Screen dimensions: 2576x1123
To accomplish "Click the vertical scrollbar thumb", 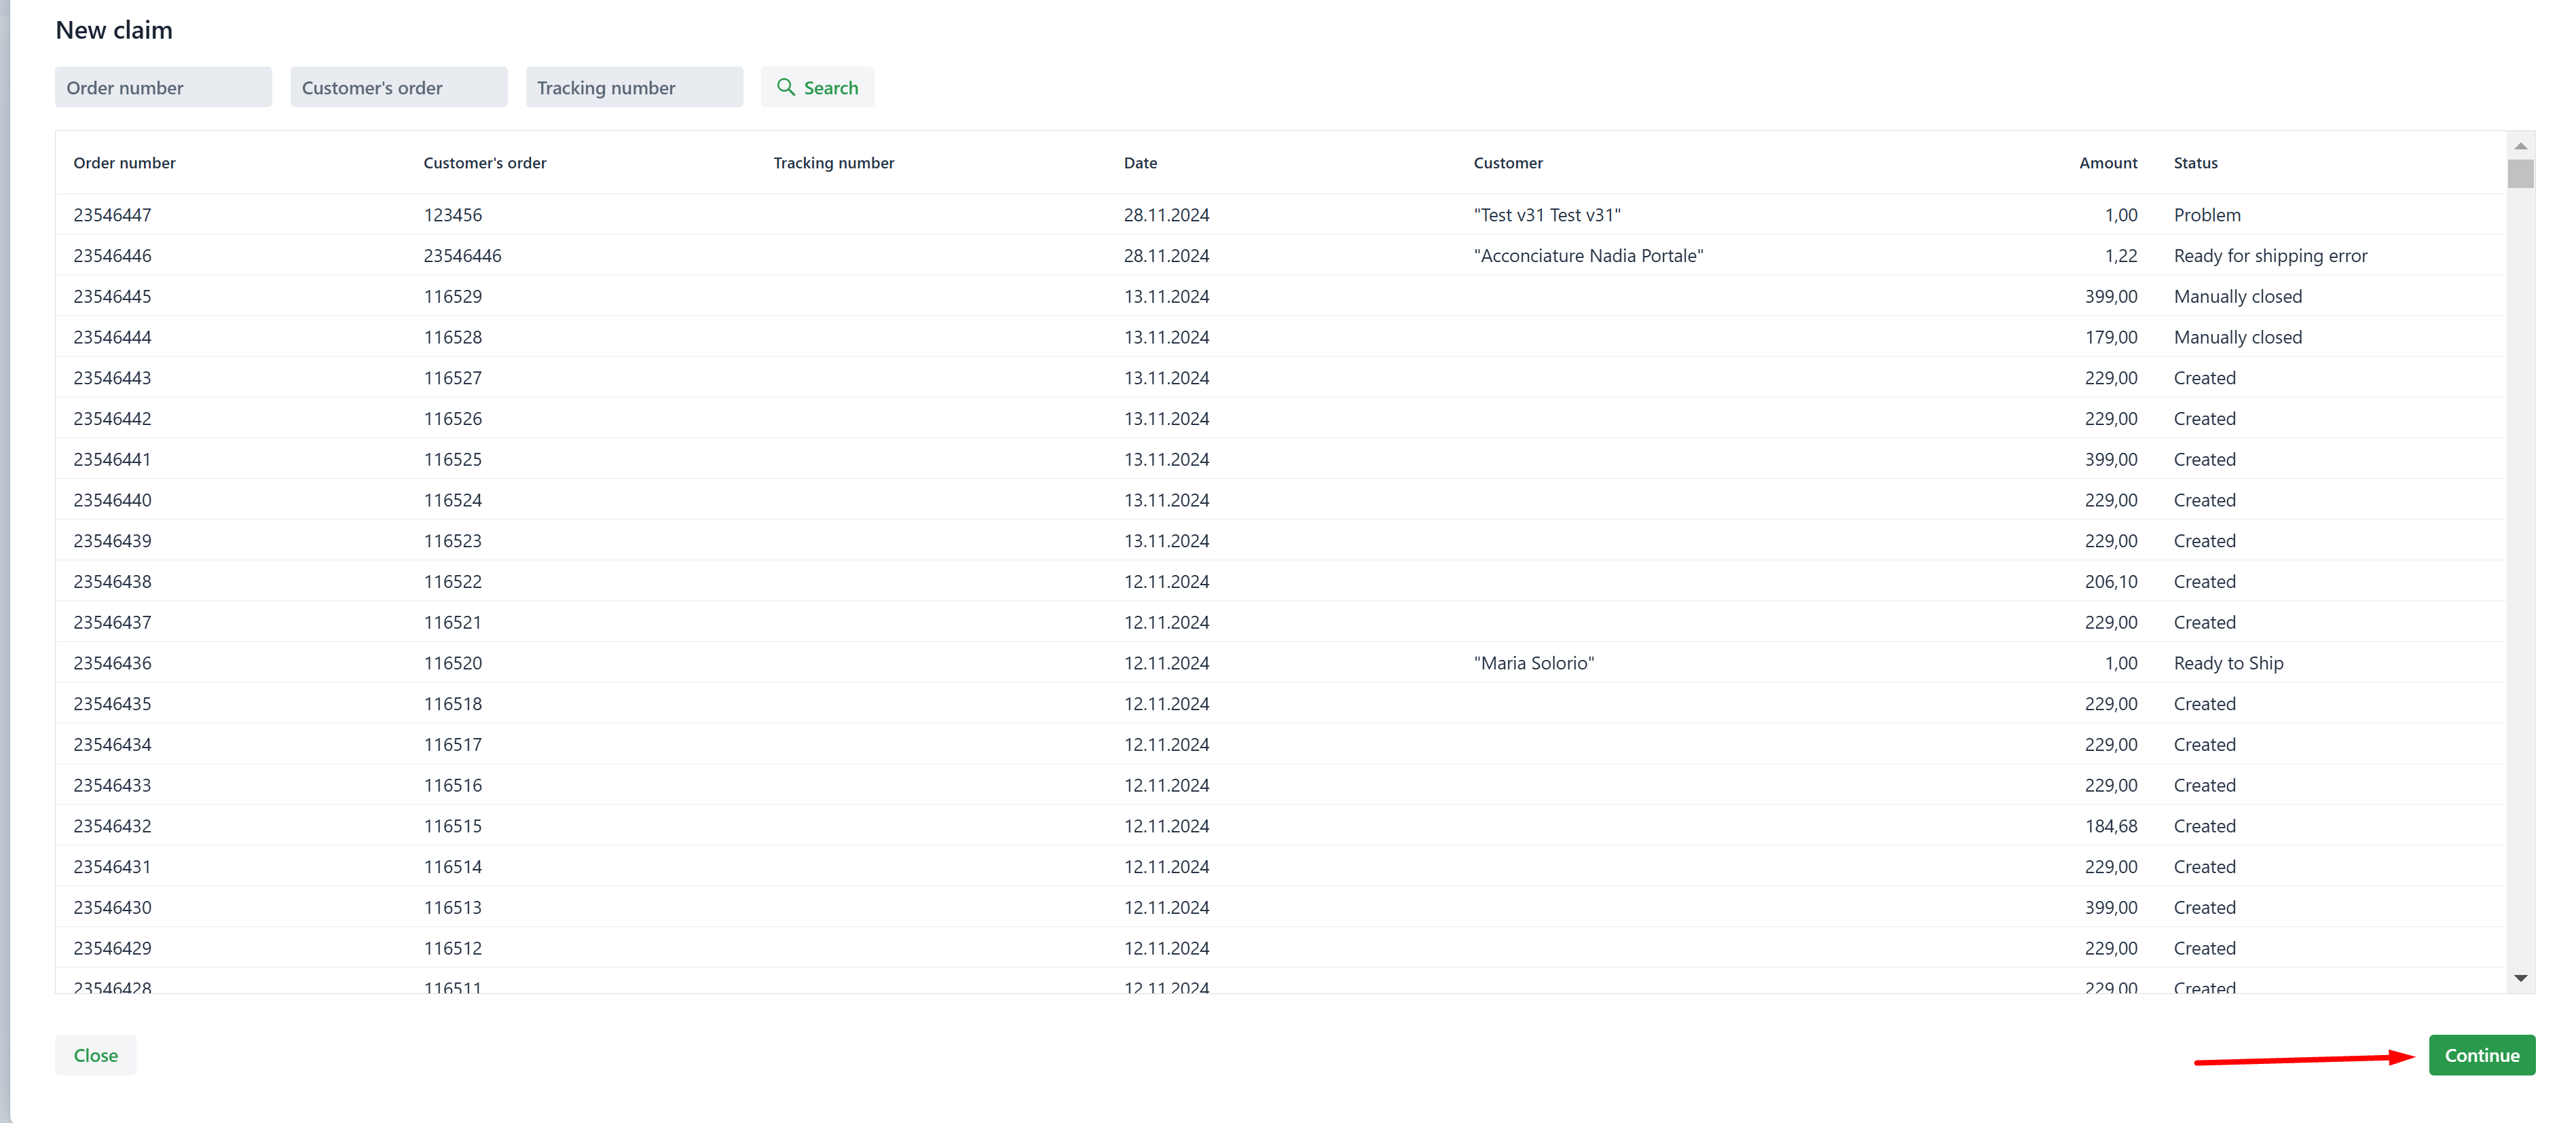I will (2520, 174).
